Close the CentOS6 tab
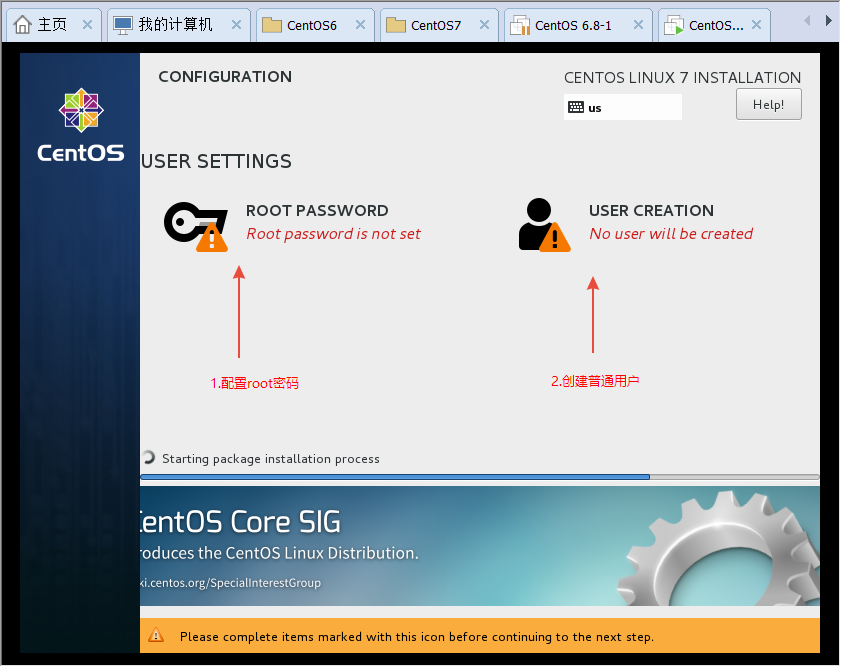The image size is (841, 667). 360,25
